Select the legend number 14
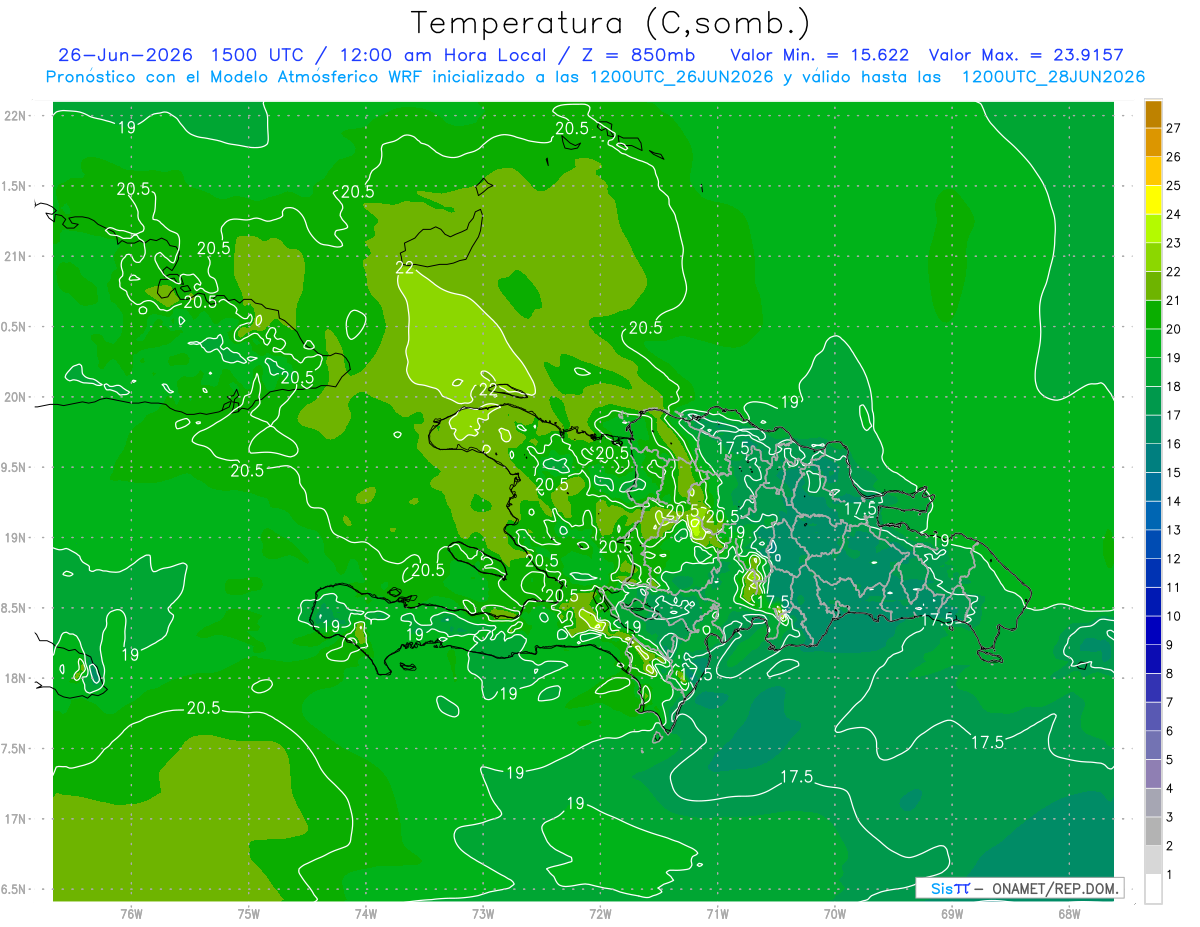Image resolution: width=1200 pixels, height=927 pixels. coord(1173,501)
